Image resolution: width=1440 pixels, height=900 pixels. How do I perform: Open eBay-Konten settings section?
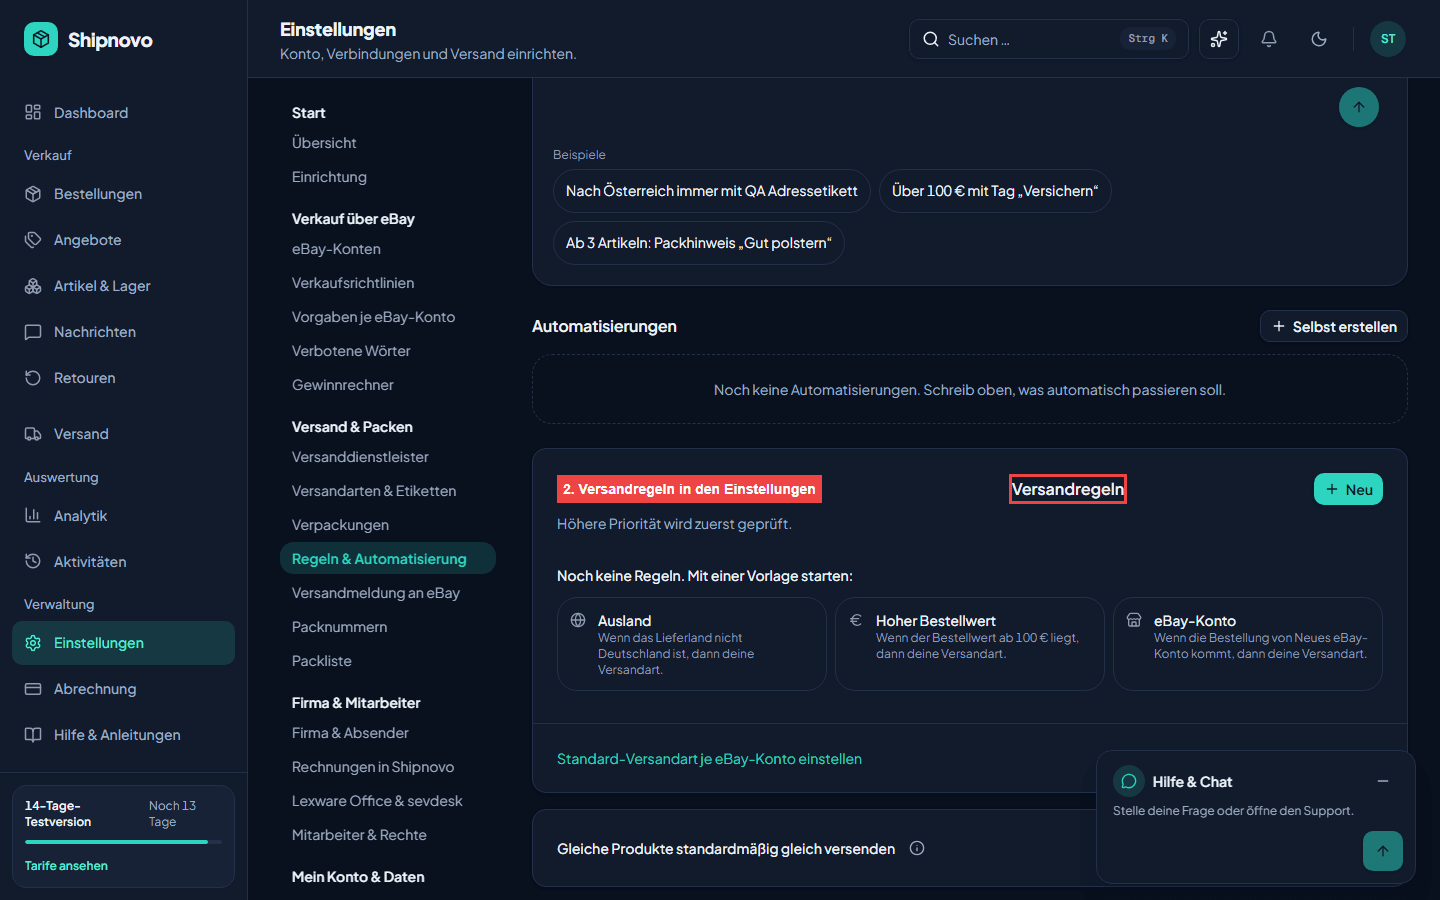(336, 249)
